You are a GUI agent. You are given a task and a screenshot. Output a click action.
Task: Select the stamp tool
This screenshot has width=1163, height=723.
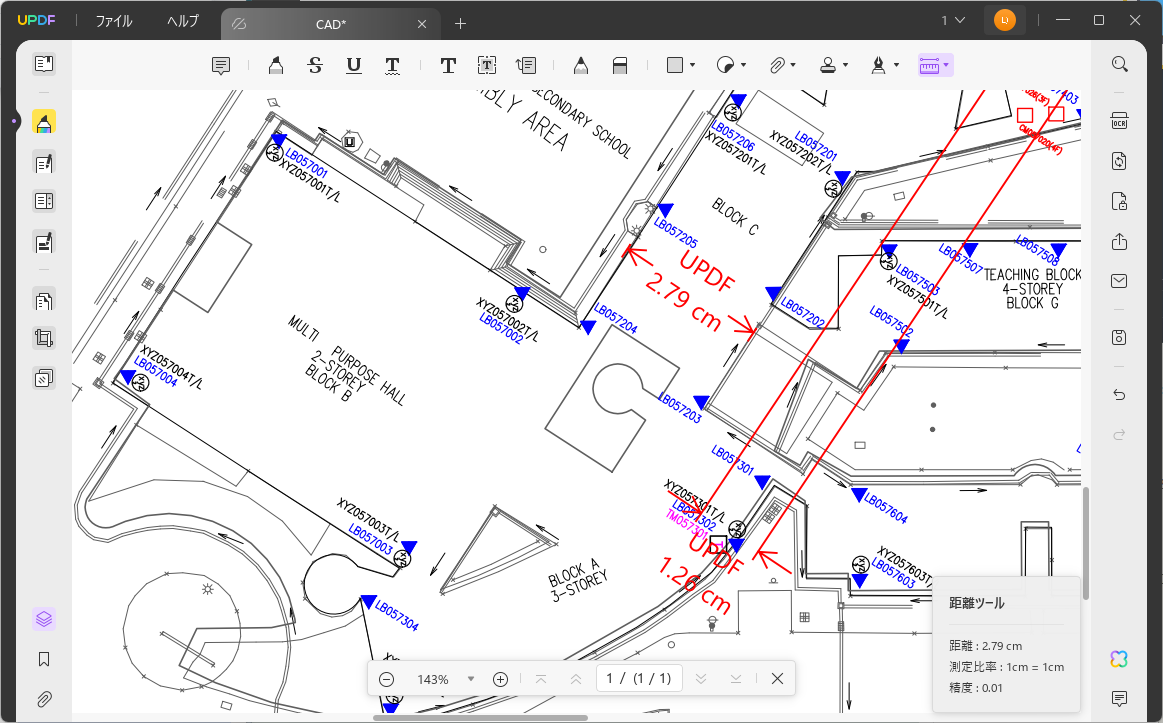(x=829, y=64)
